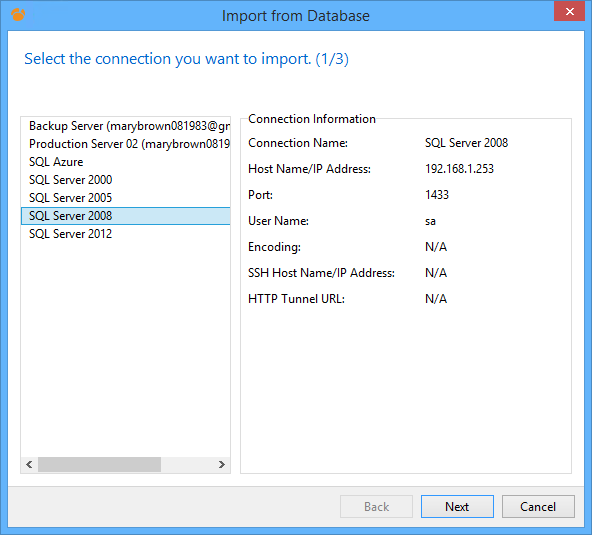Viewport: 592px width, 535px height.
Task: Click the Connection Information group title
Action: (x=312, y=119)
